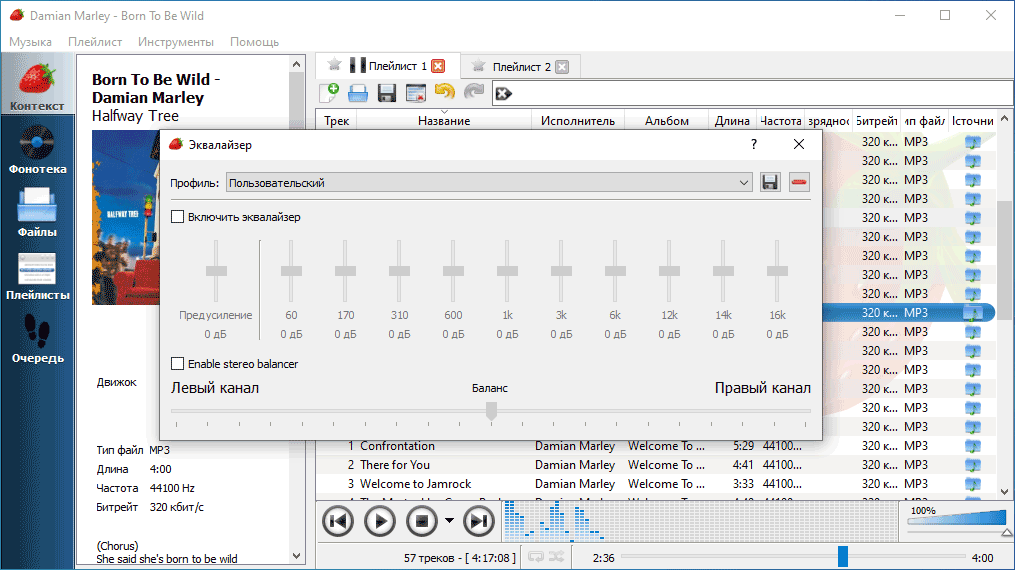Viewport: 1015px width, 570px height.
Task: Select the Confrontation track row
Action: tap(655, 446)
